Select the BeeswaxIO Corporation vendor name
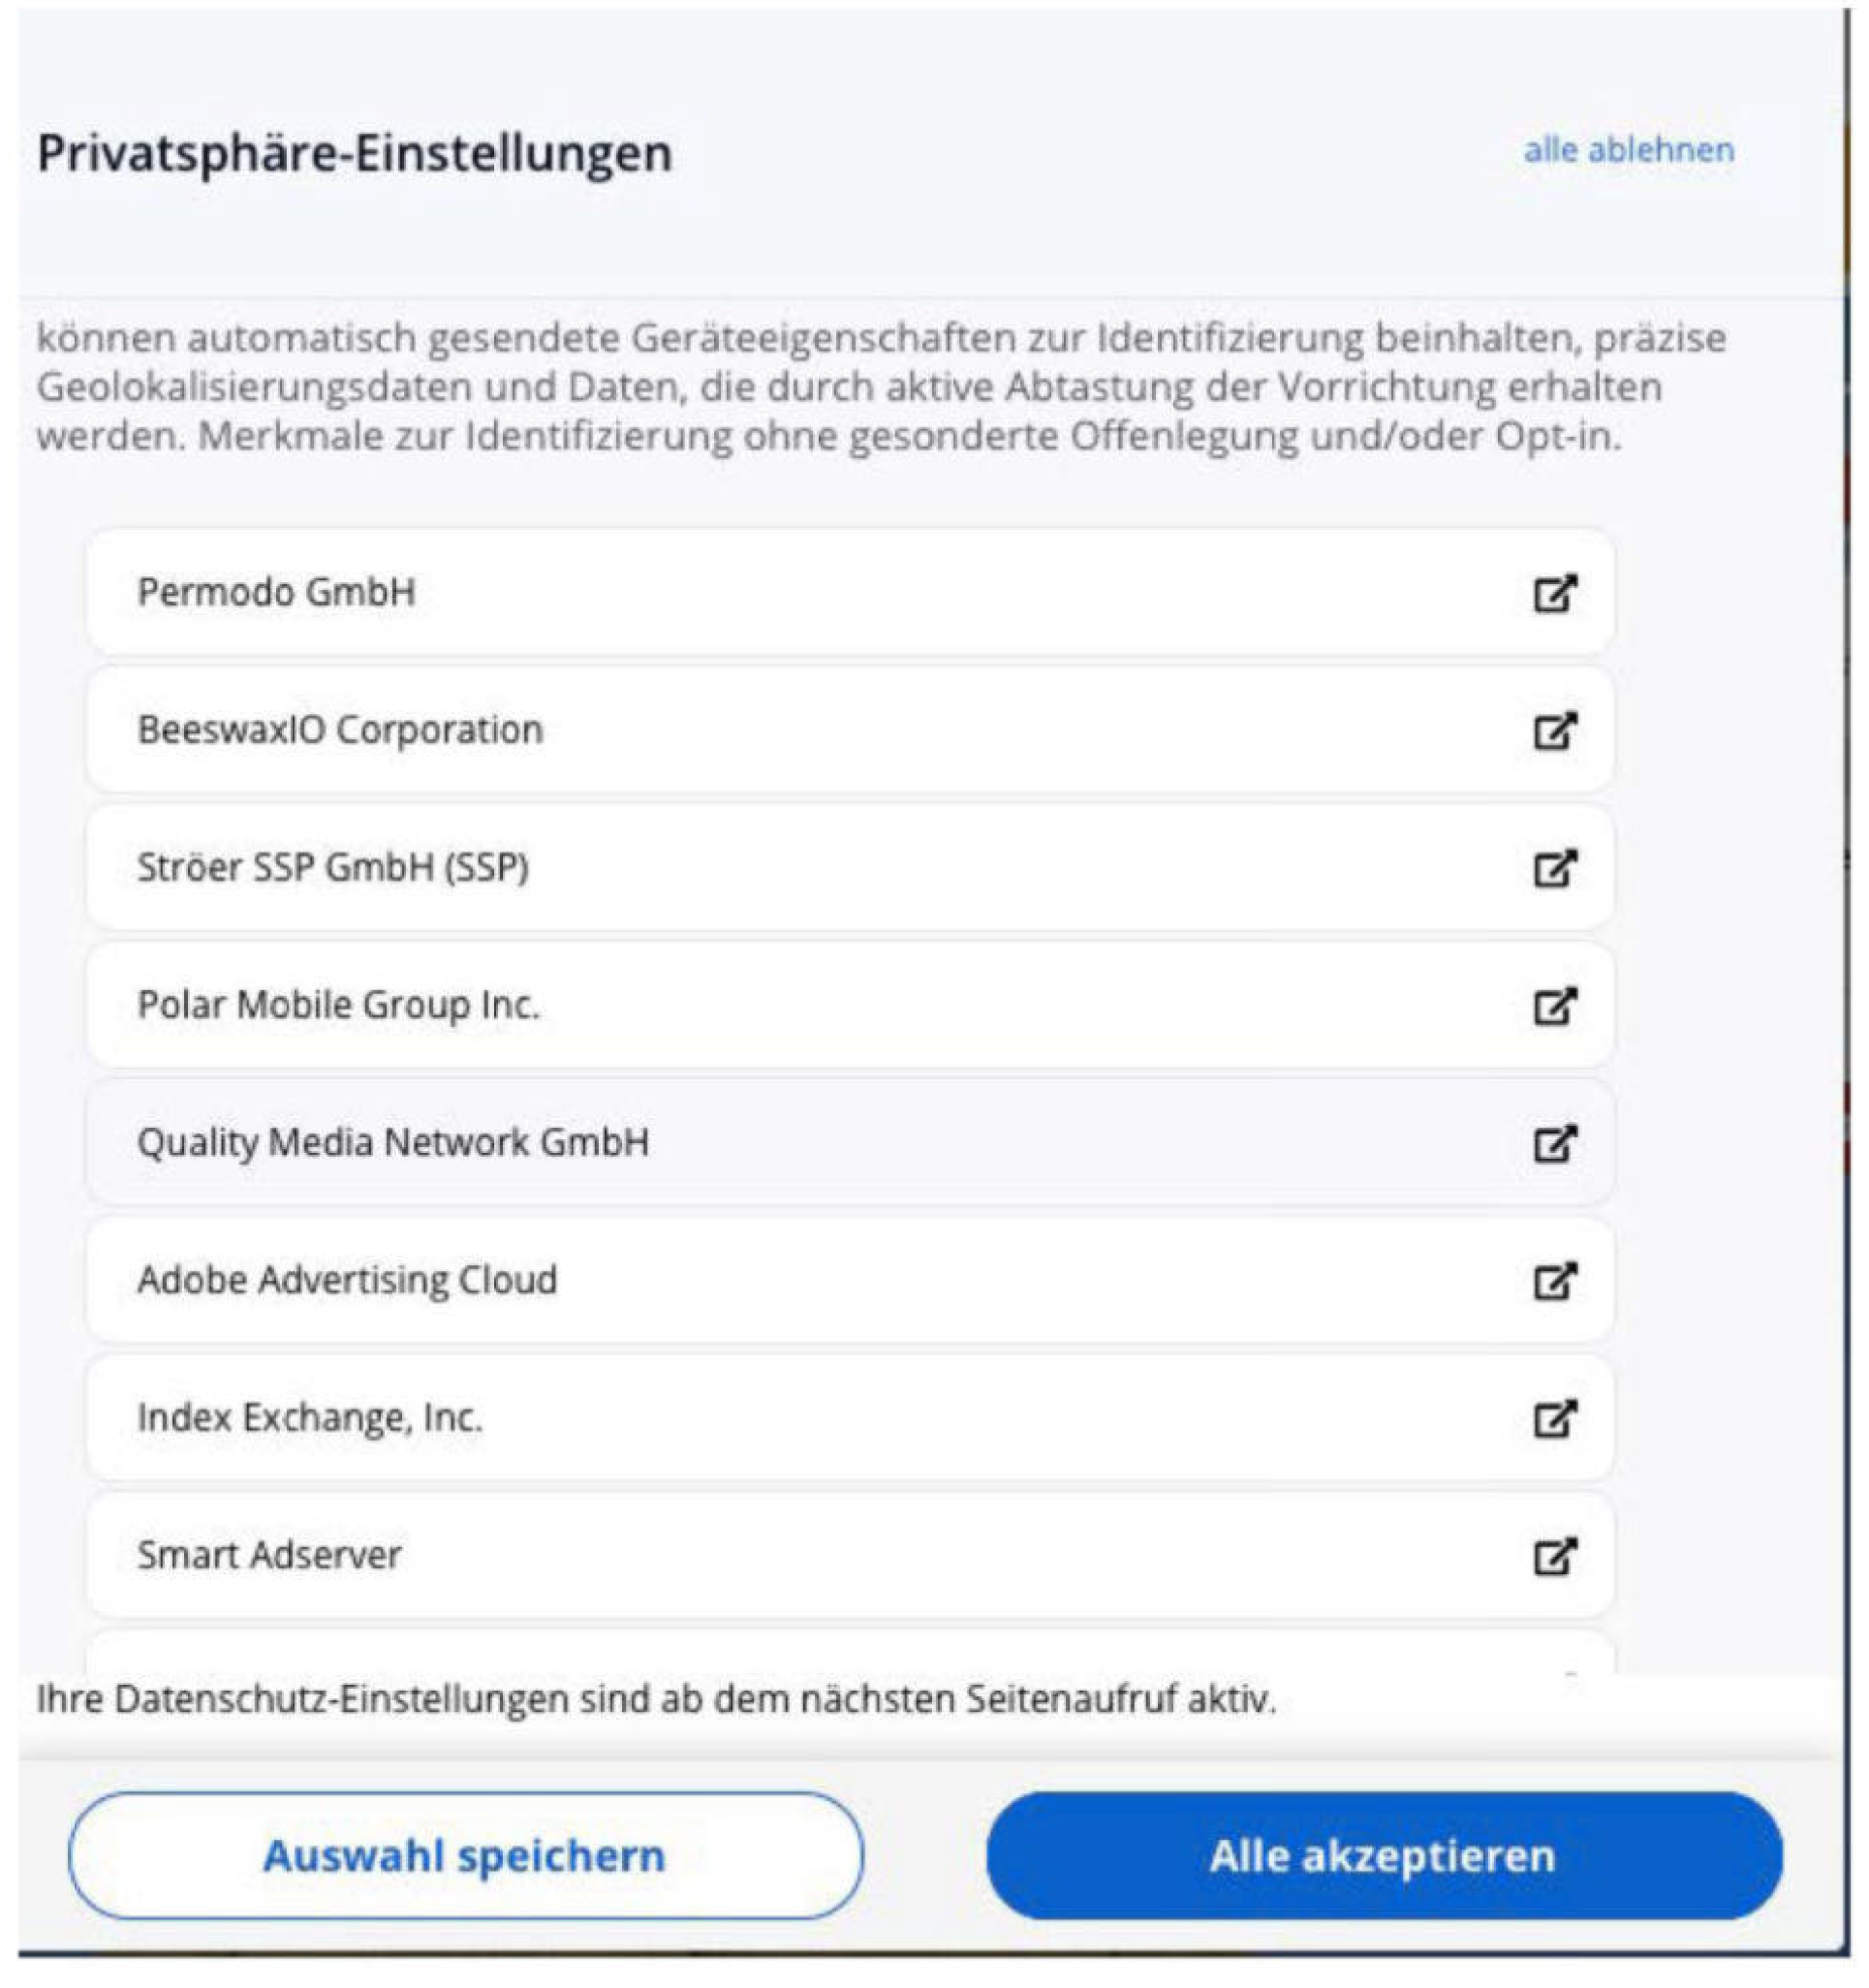Viewport: 1869px width, 1988px height. tap(340, 730)
